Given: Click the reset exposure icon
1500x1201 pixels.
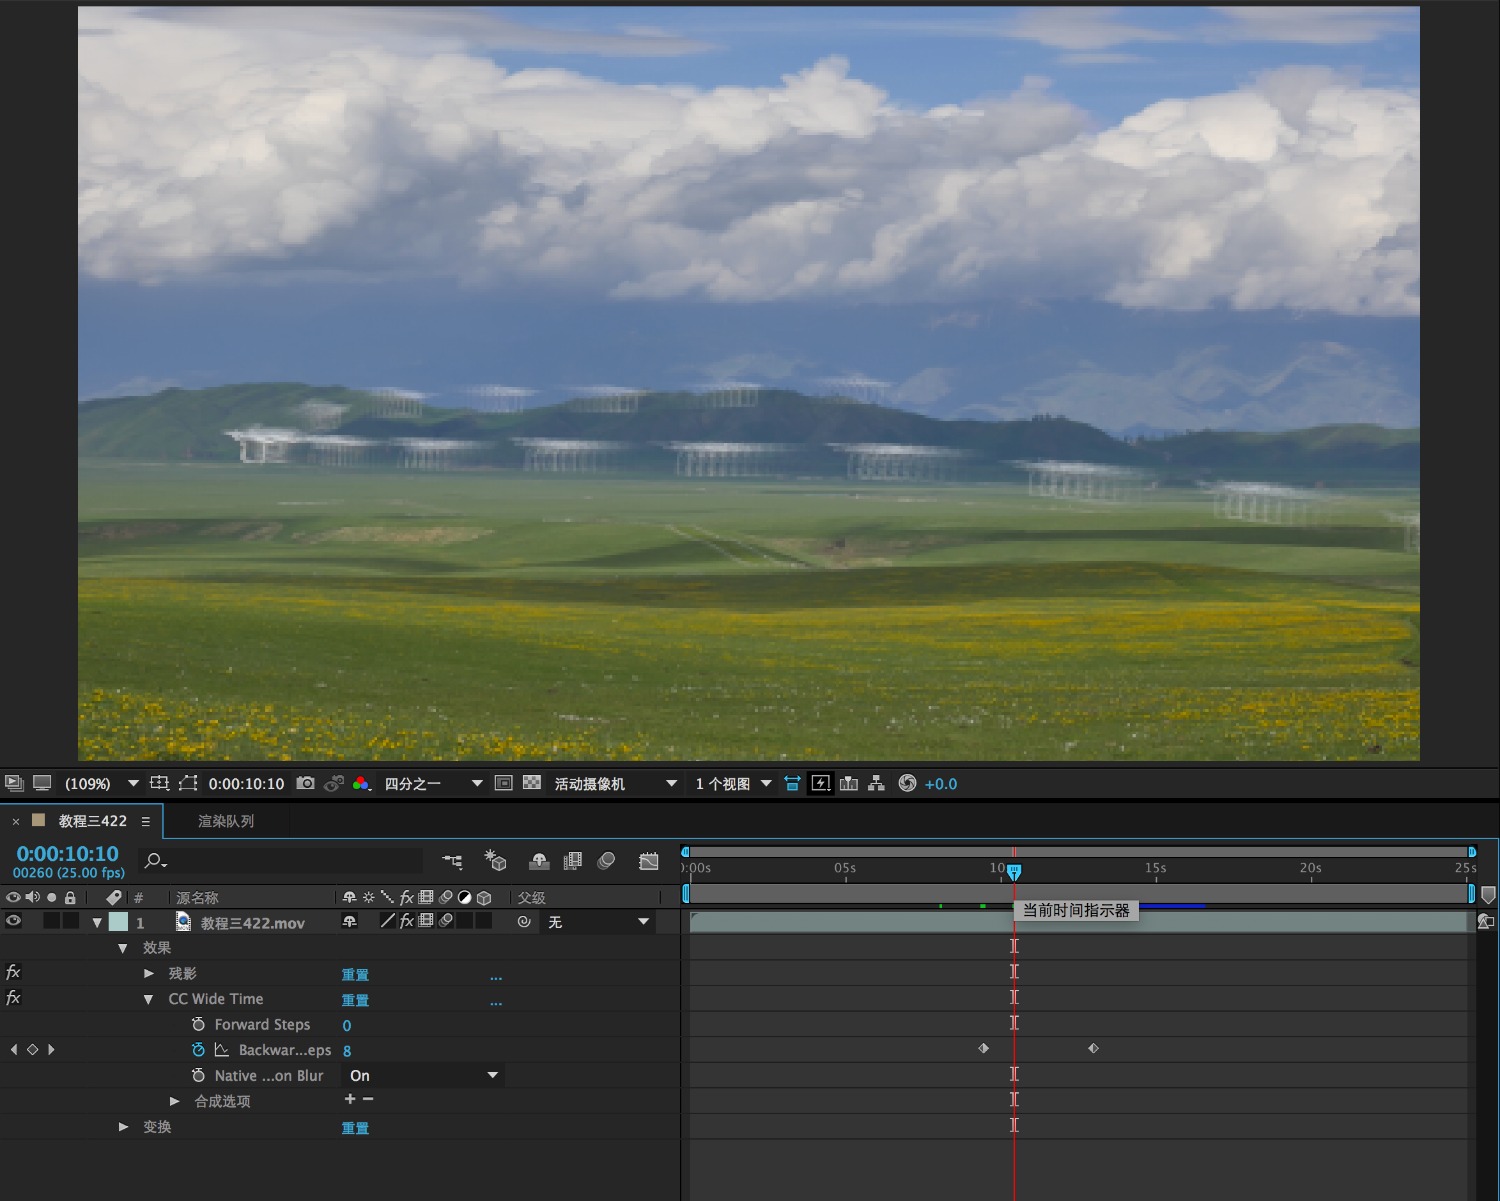Looking at the screenshot, I should [907, 783].
